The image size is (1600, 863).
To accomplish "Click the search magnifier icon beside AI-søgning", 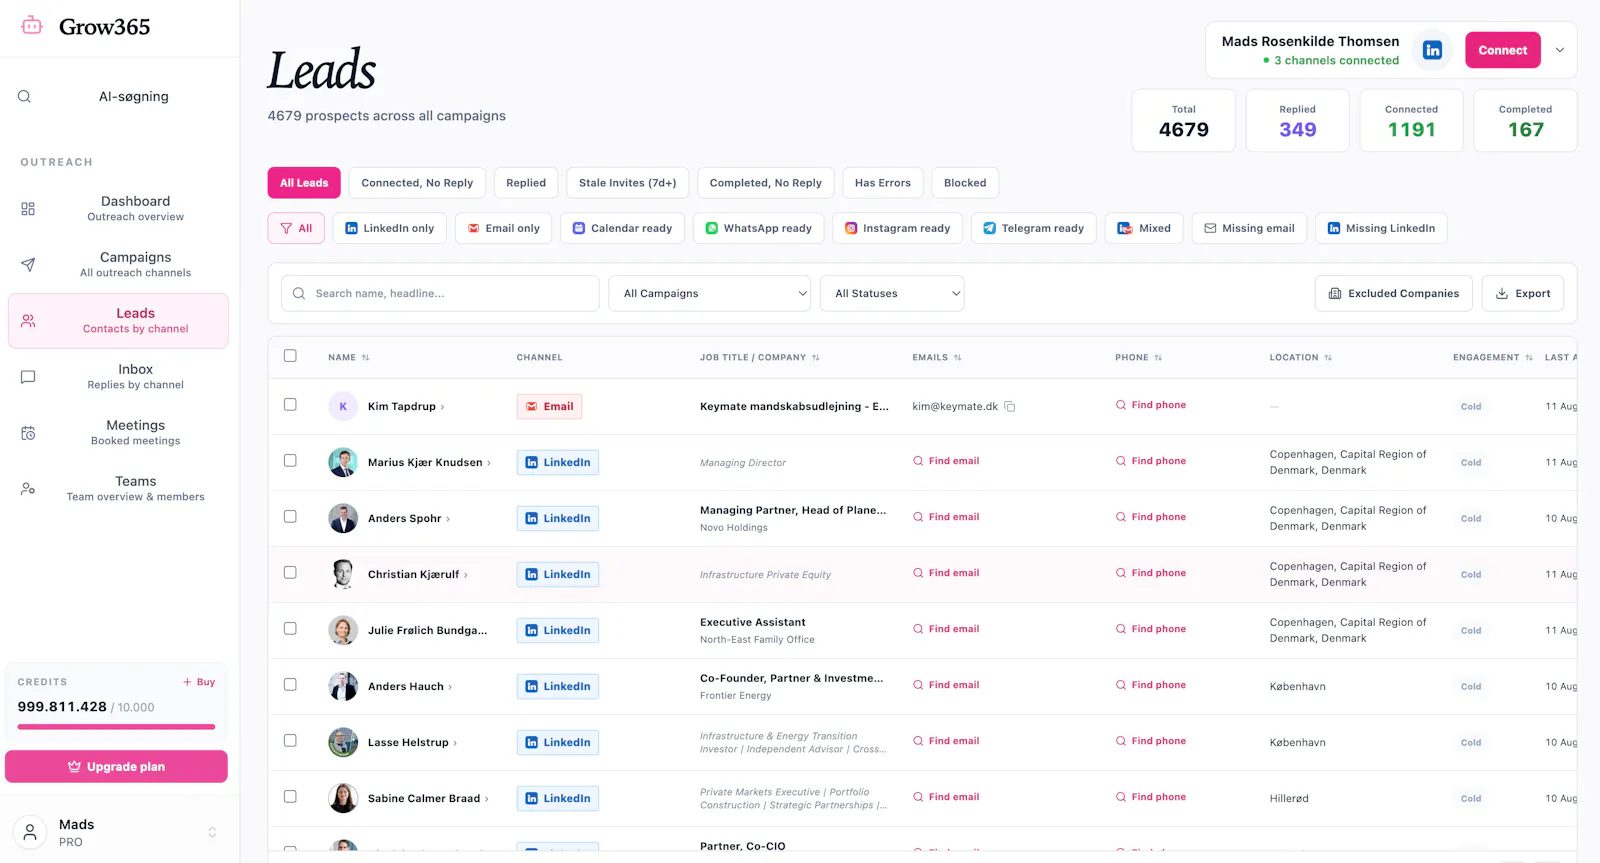I will click(x=24, y=97).
